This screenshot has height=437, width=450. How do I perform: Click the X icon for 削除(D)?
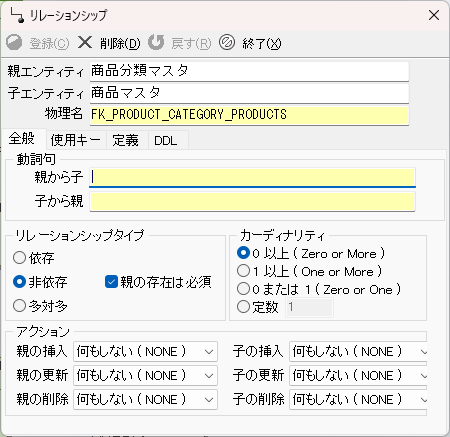(85, 43)
